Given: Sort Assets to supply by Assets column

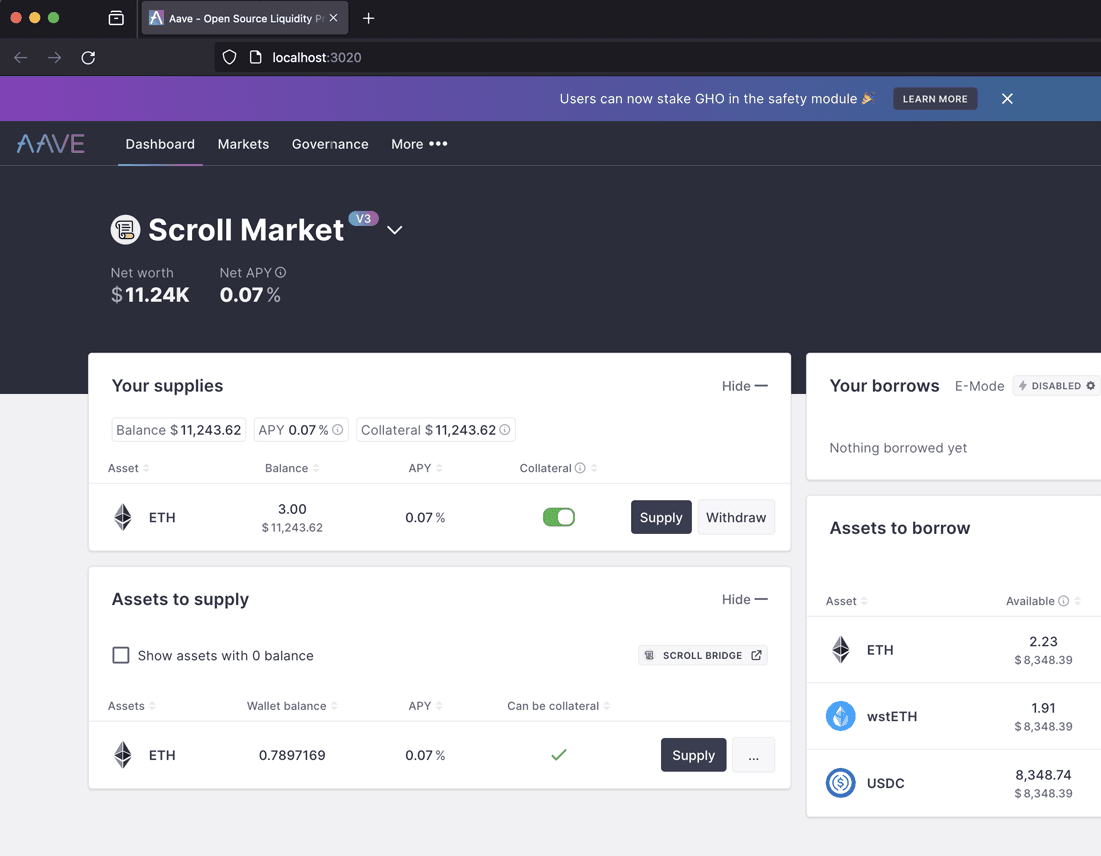Looking at the screenshot, I should pyautogui.click(x=131, y=706).
